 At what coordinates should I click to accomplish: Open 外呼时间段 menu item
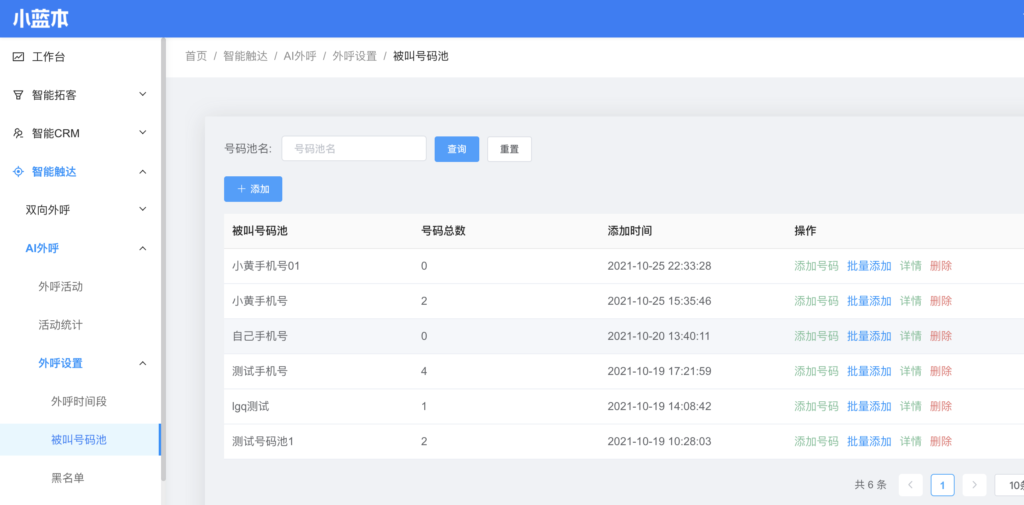tap(79, 401)
